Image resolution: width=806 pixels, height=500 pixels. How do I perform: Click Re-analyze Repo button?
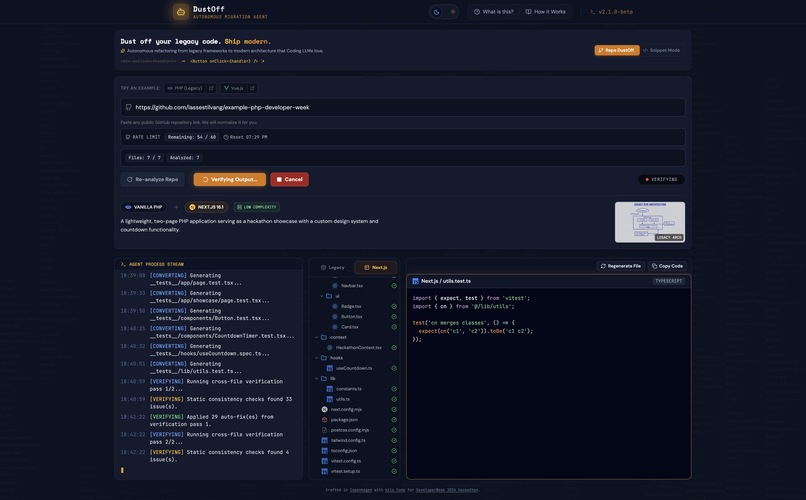[x=152, y=179]
